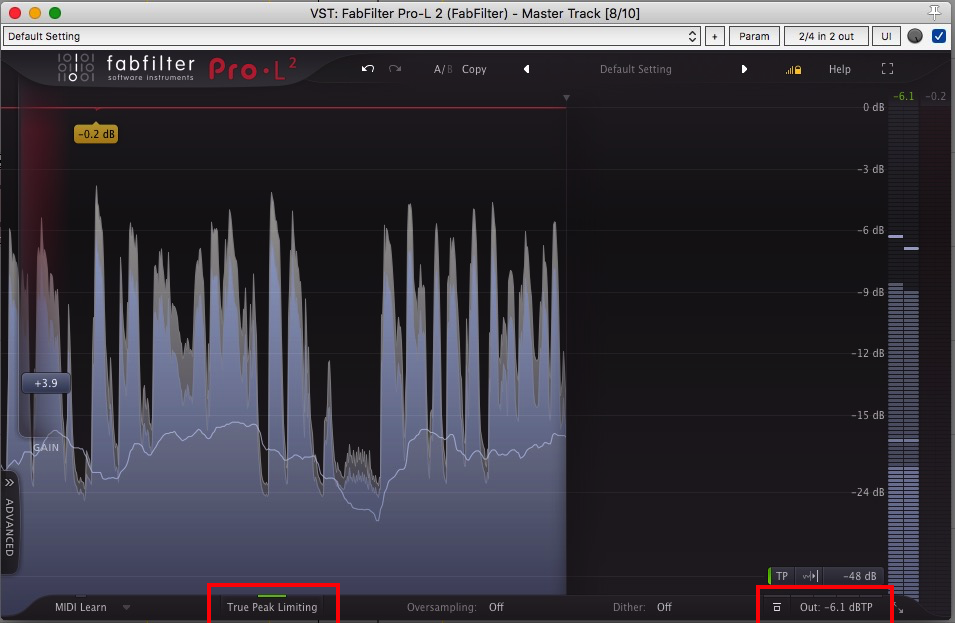Toggle the TP true peak metering button
The height and width of the screenshot is (623, 955).
click(782, 576)
